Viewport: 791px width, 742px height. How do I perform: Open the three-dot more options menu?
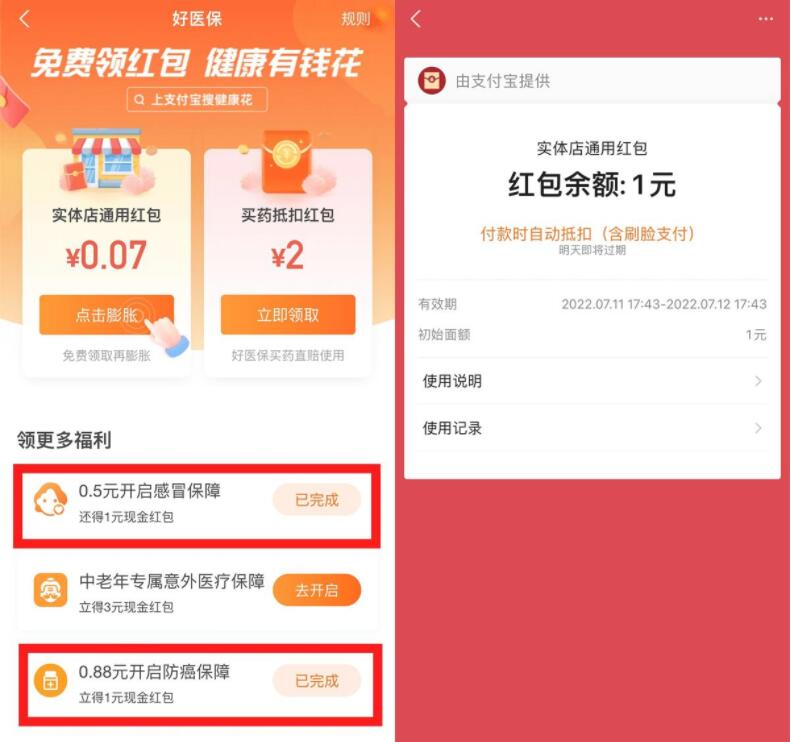click(765, 19)
